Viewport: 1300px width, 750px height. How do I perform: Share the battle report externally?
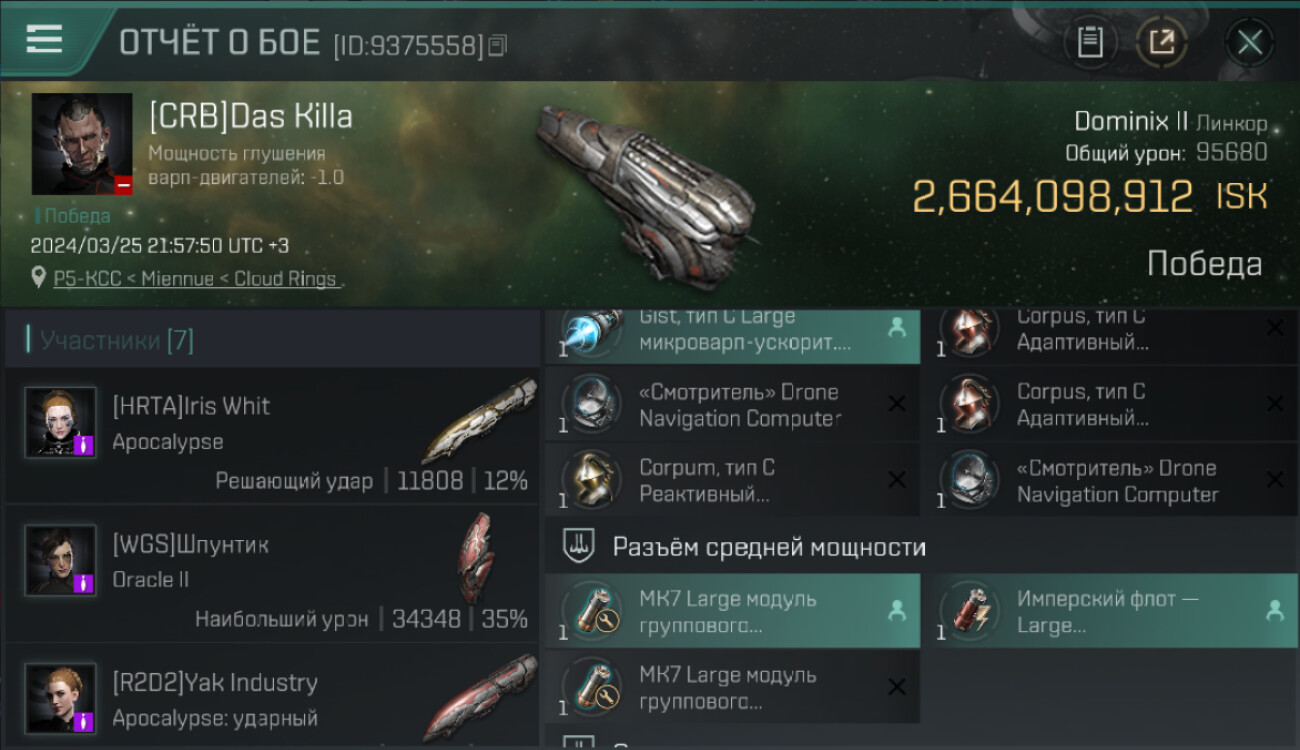coord(1161,42)
